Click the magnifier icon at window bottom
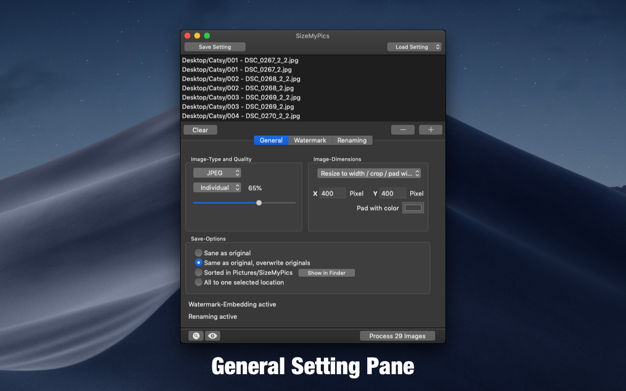Screen dimensions: 626x391 point(196,336)
